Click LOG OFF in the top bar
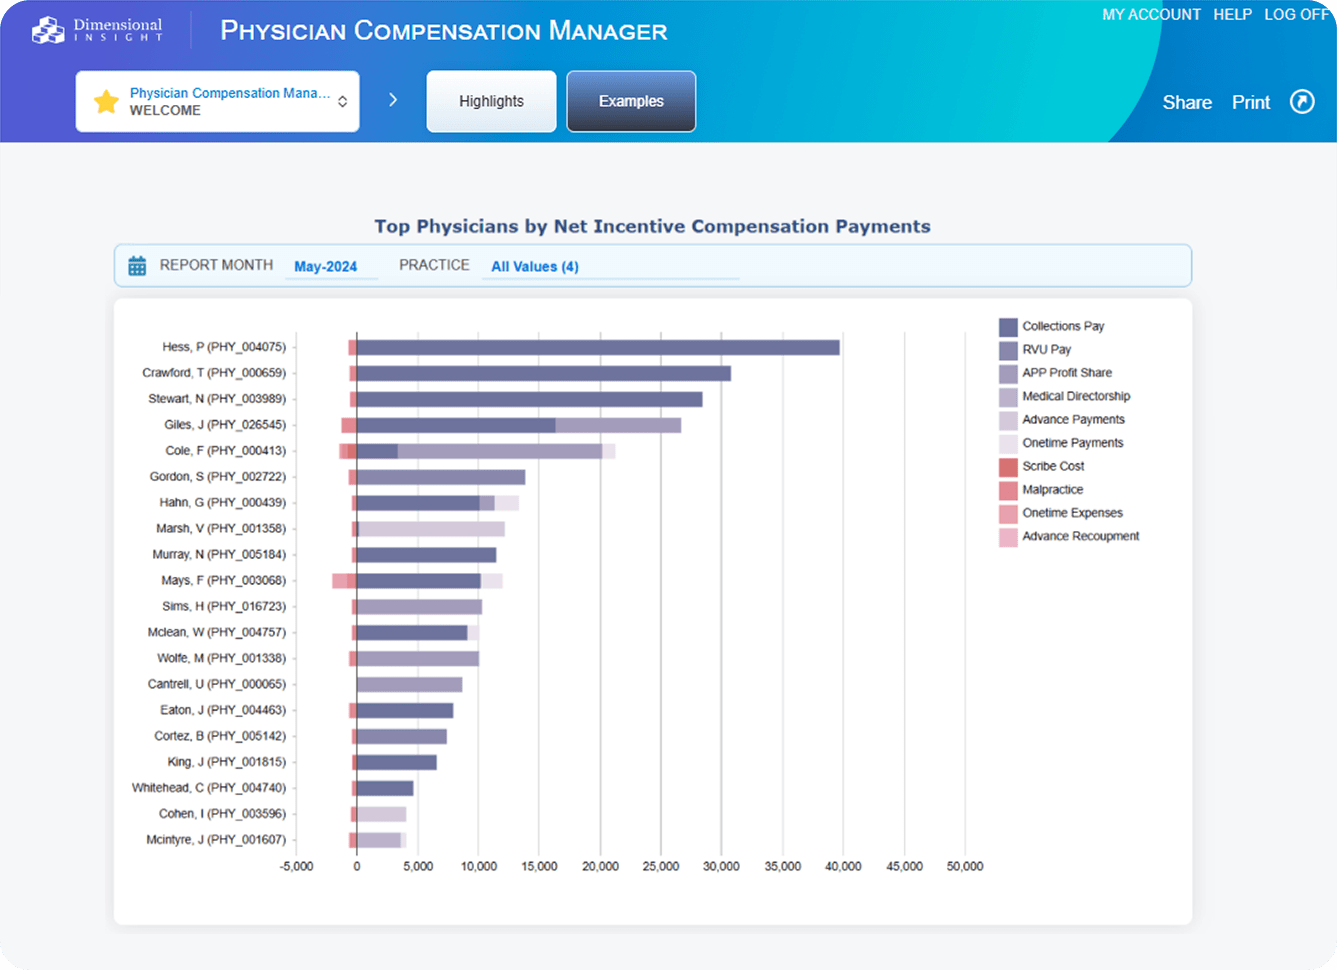The image size is (1337, 970). click(x=1297, y=14)
